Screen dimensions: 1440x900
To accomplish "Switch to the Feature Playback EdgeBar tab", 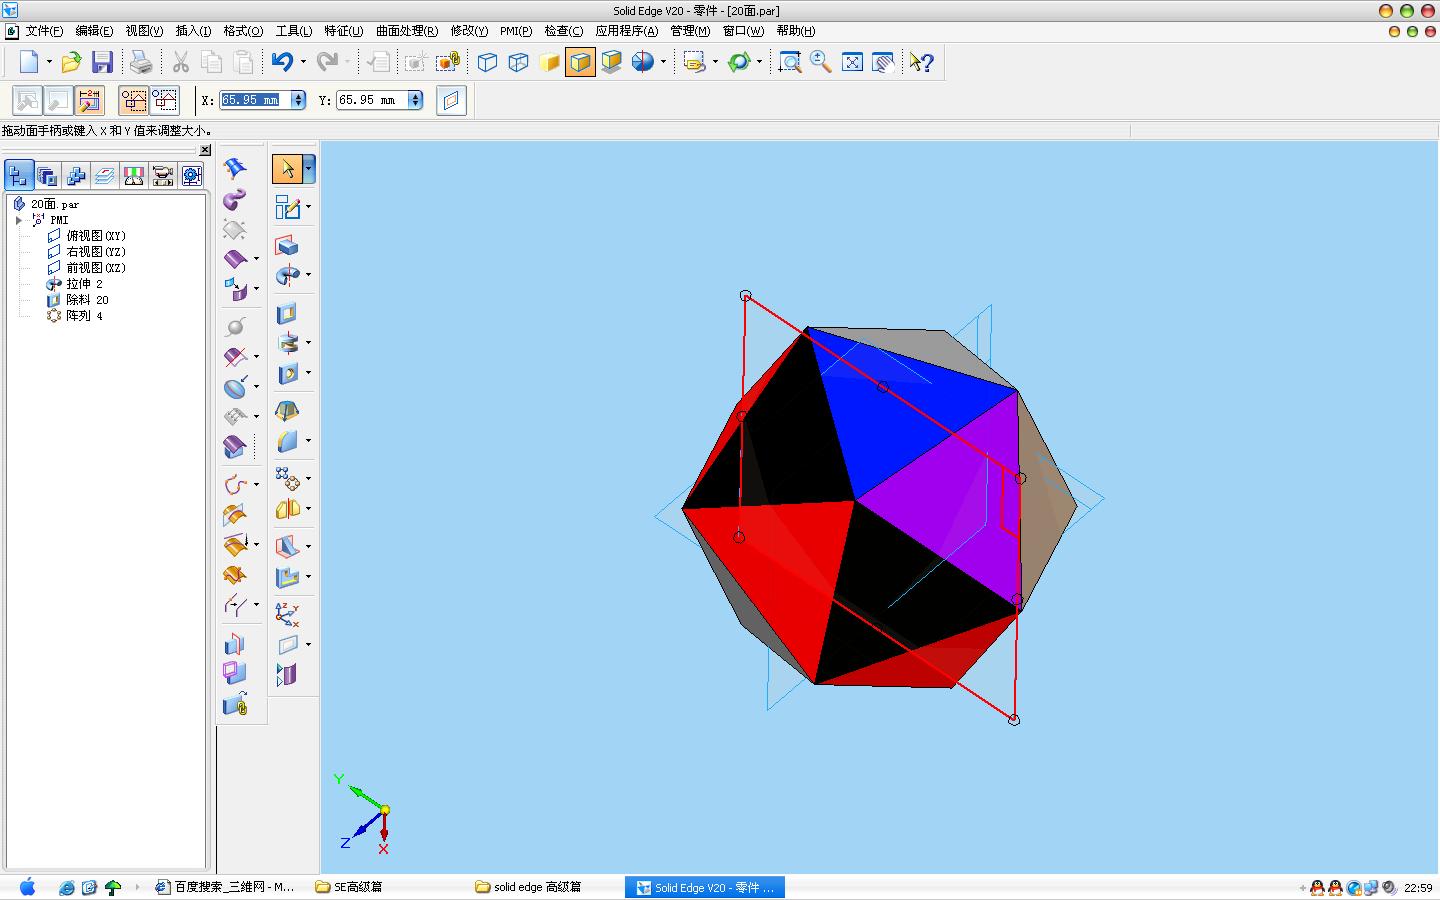I will pos(162,176).
